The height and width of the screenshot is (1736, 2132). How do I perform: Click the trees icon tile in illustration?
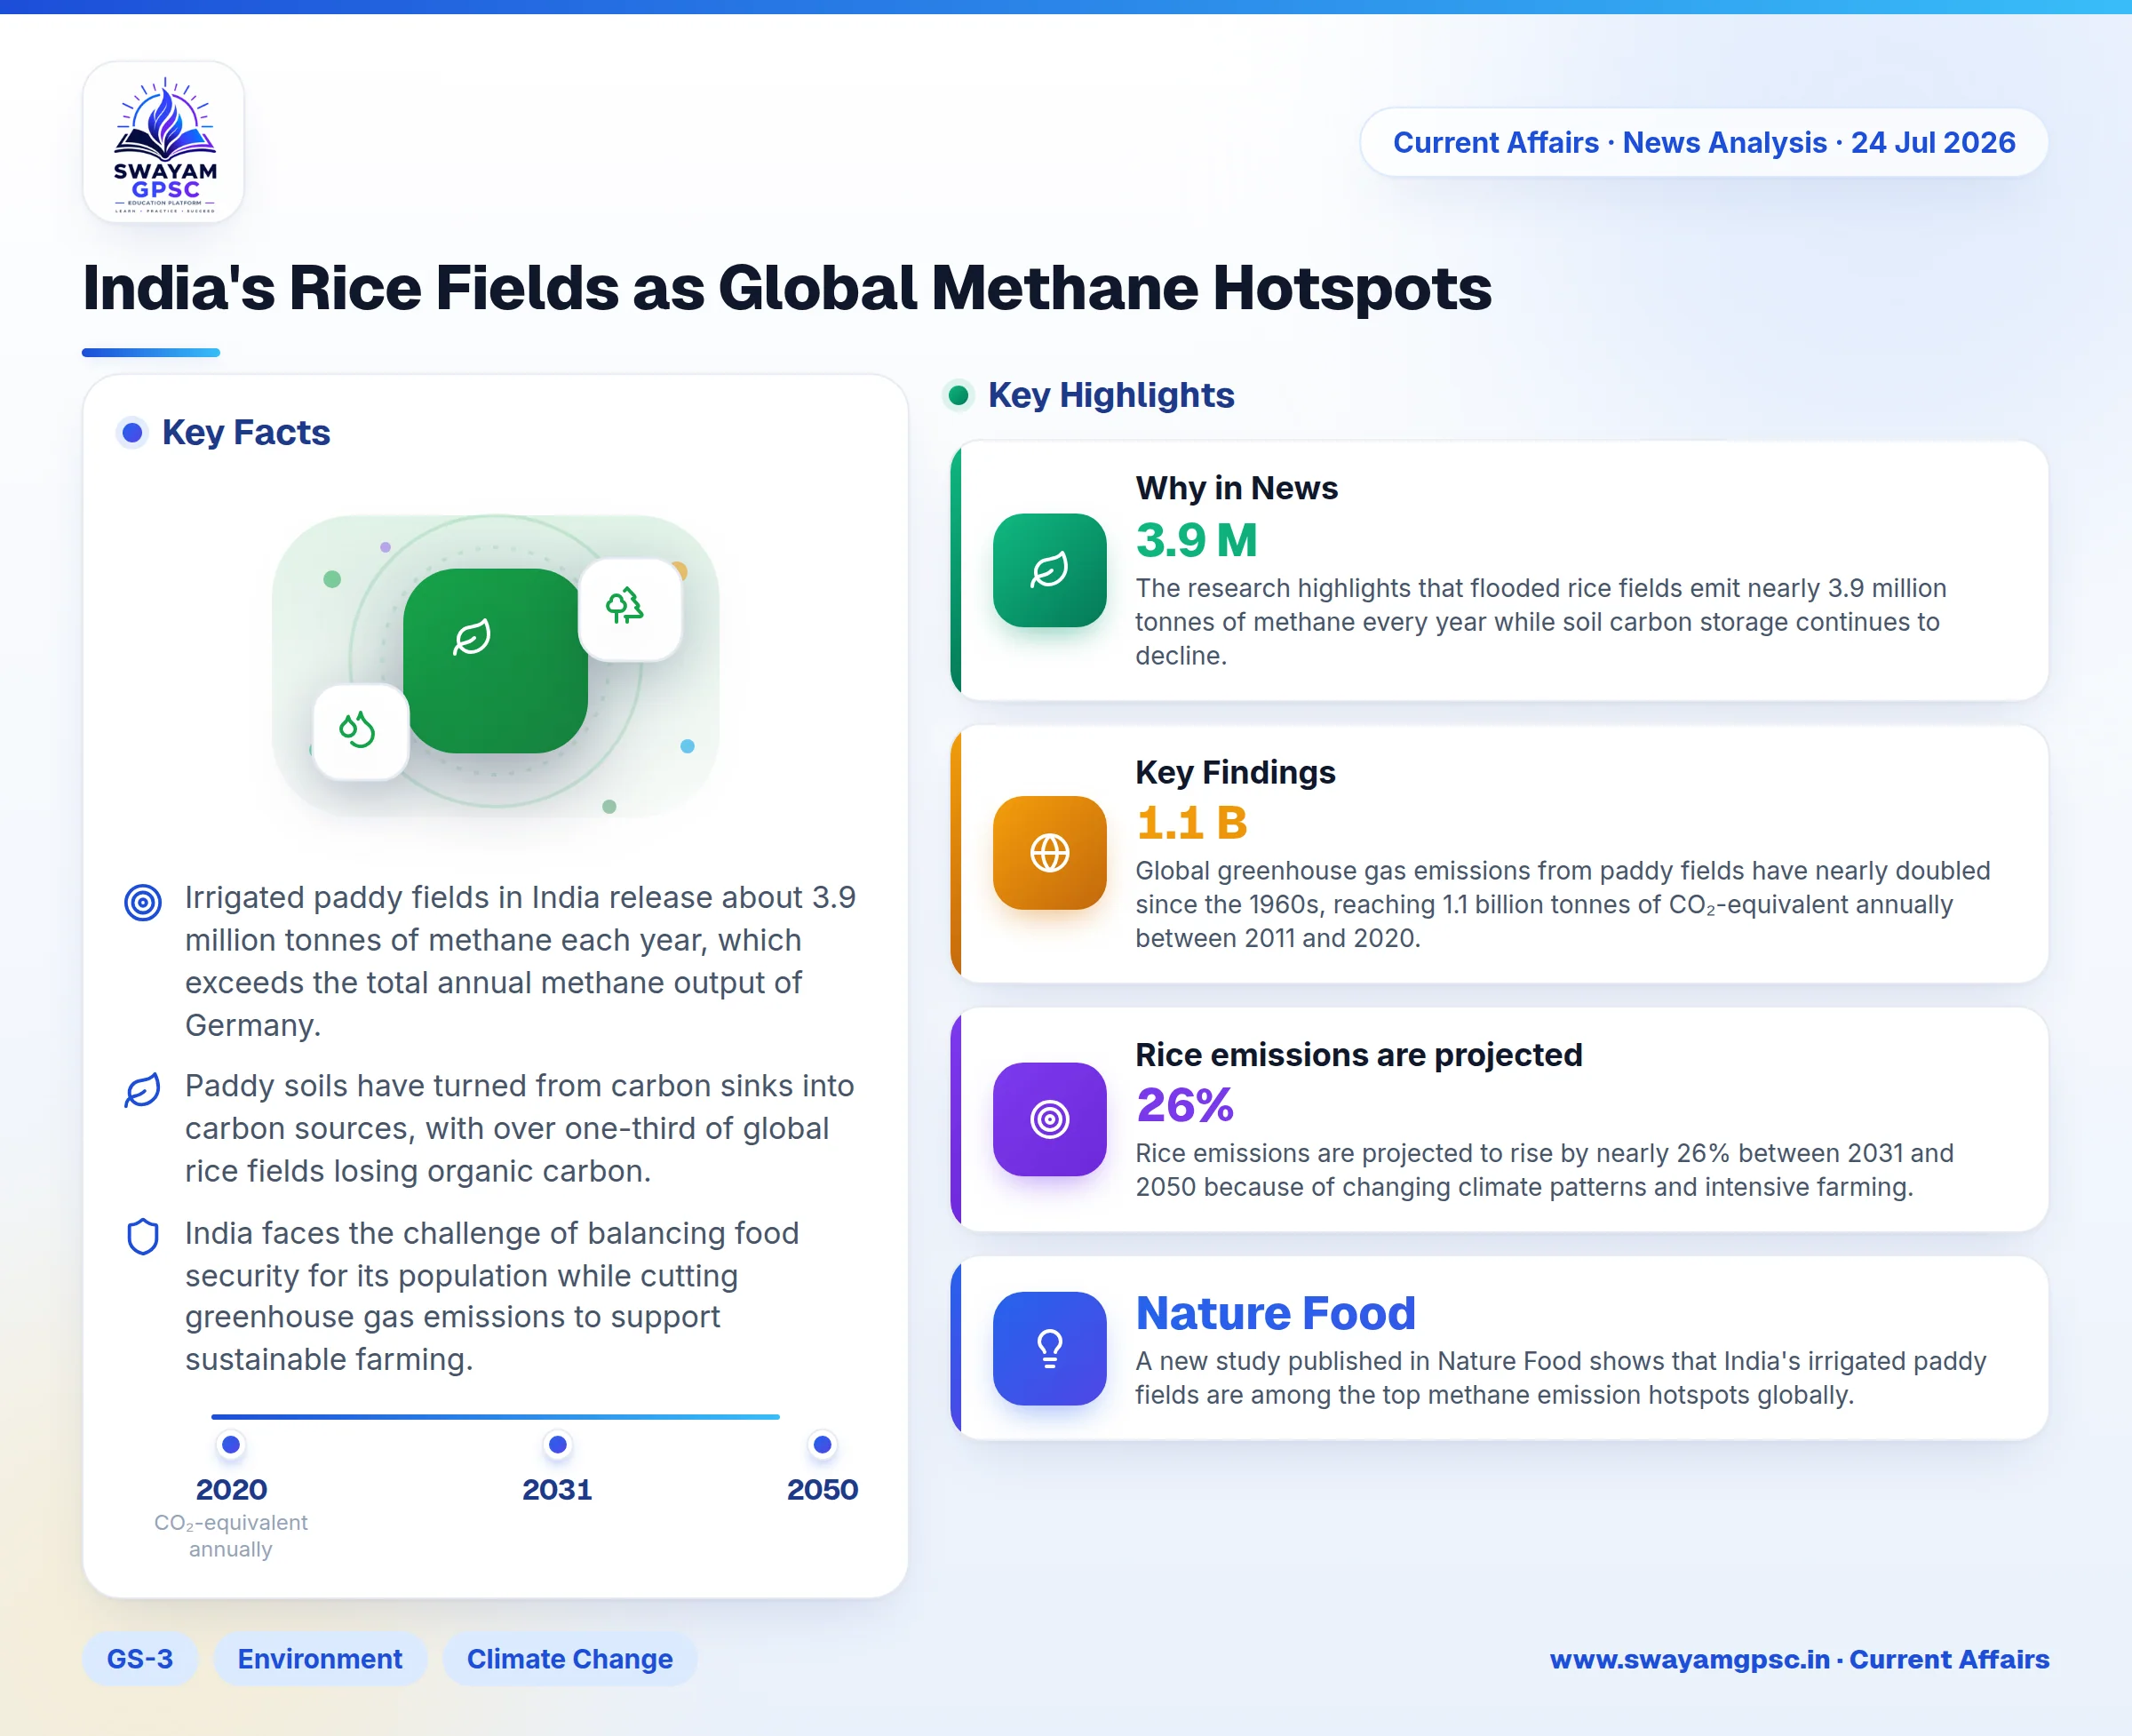coord(630,609)
